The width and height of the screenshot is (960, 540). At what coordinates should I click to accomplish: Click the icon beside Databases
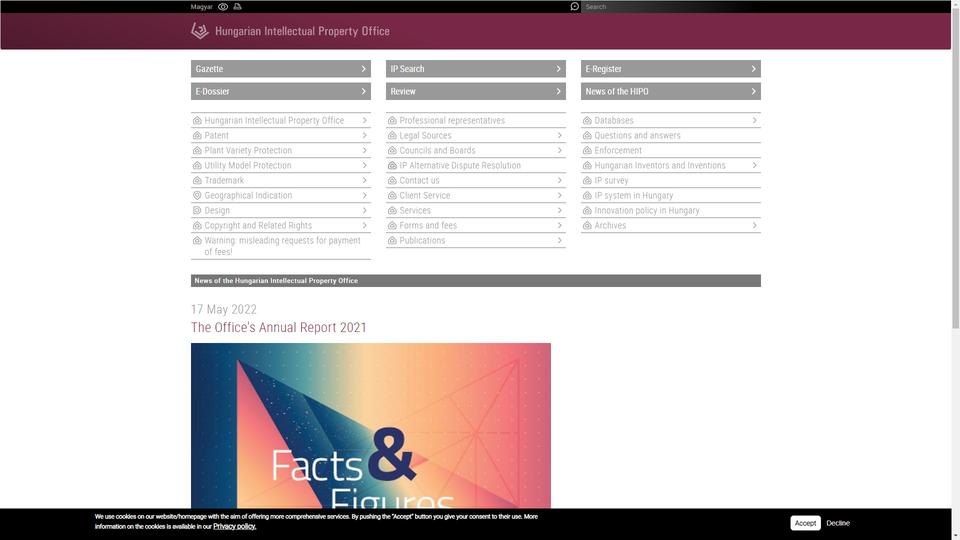coord(587,121)
